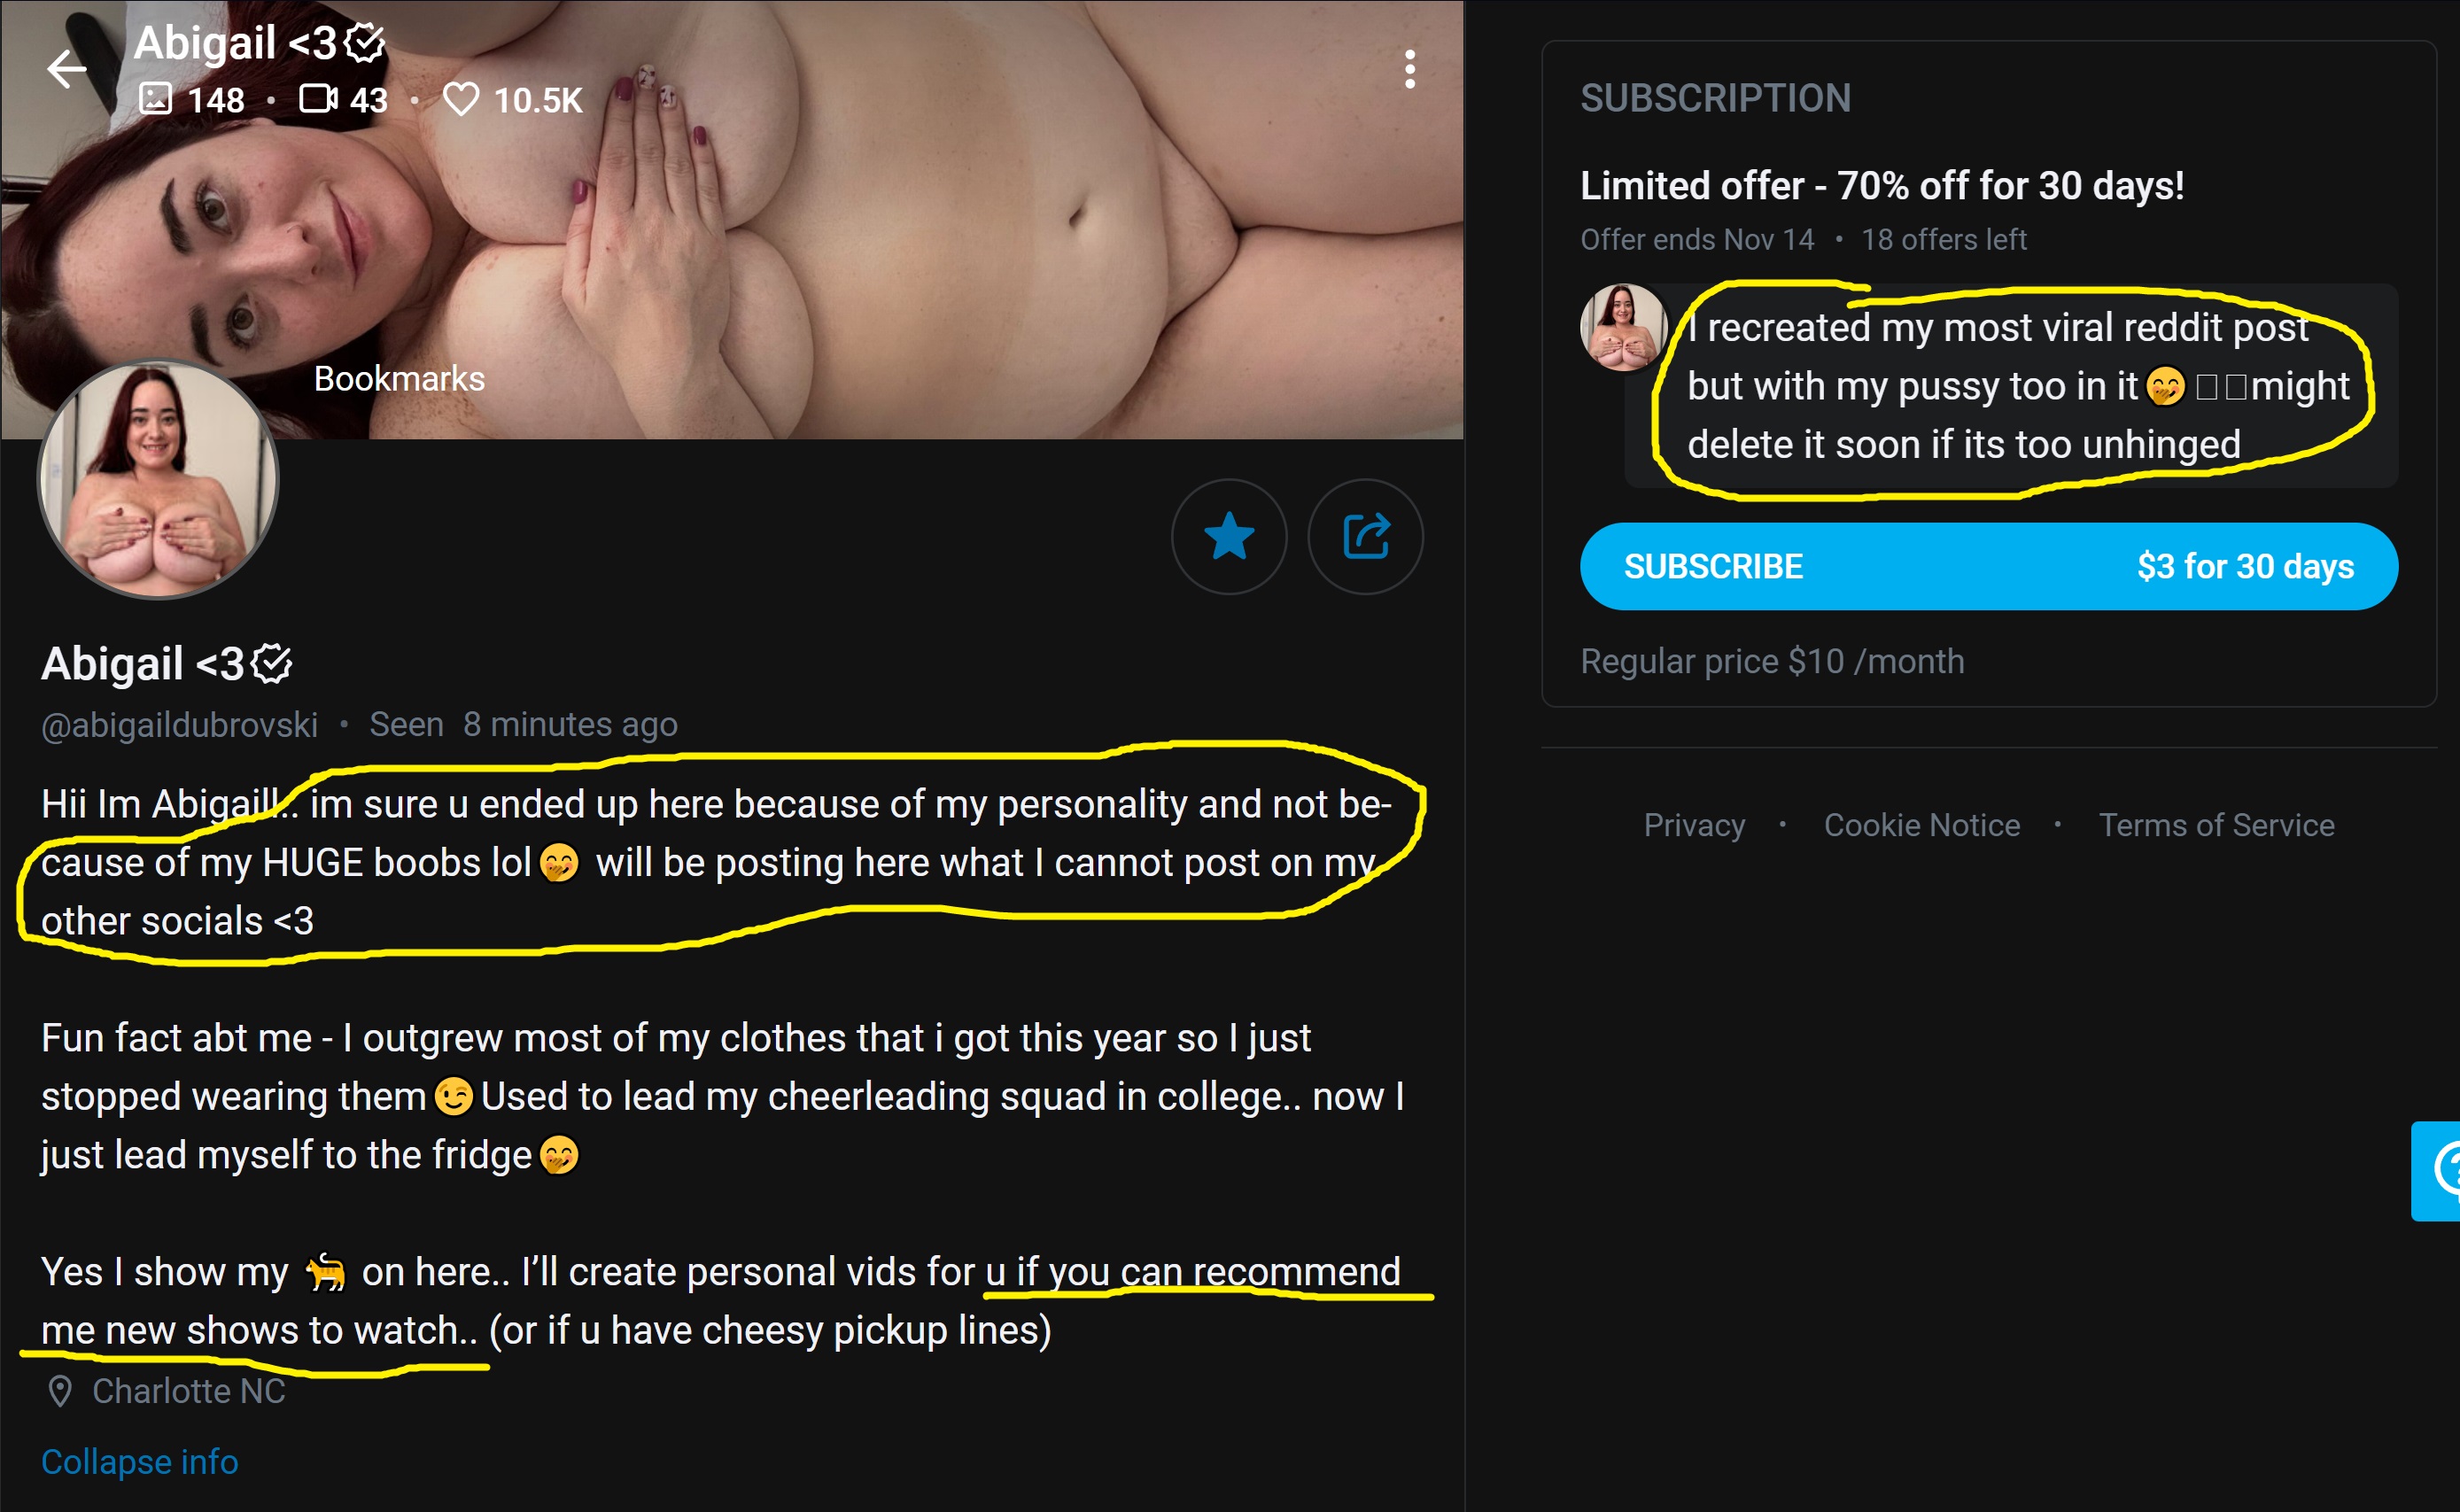Screen dimensions: 2460x1512
Task: Open the Terms of Service link
Action: (x=2216, y=825)
